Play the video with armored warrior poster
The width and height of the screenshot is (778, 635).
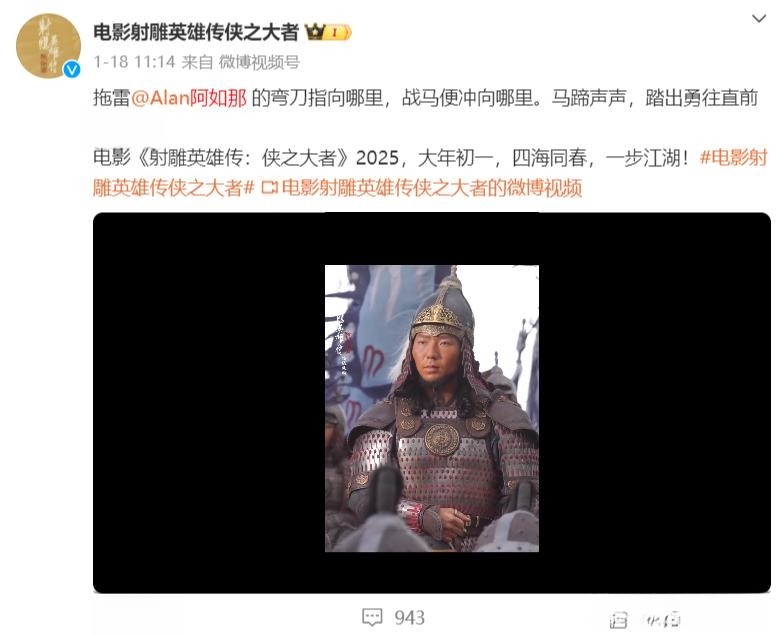click(x=432, y=408)
